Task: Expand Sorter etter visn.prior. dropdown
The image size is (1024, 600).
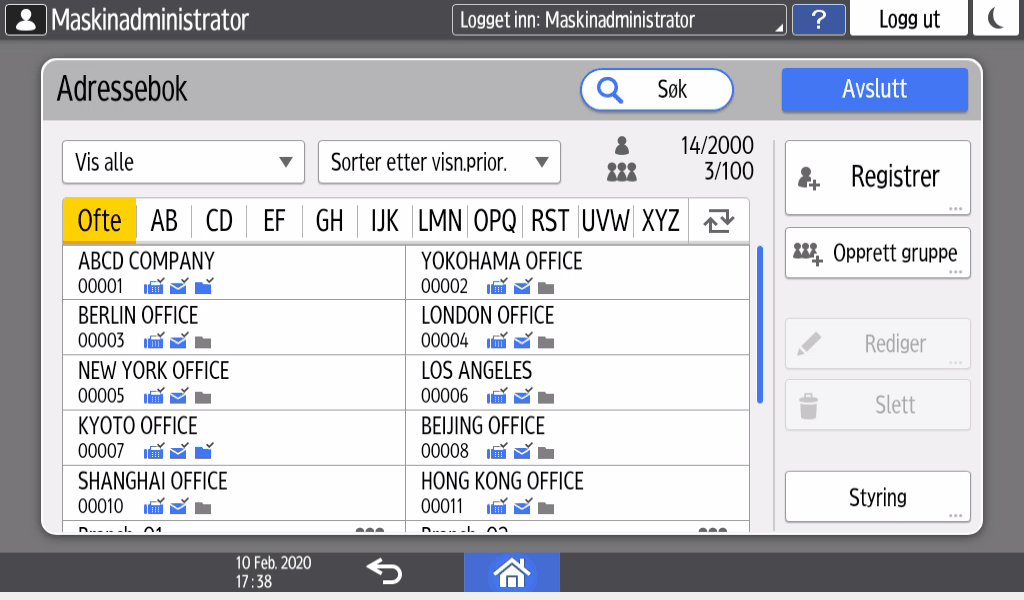Action: 439,162
